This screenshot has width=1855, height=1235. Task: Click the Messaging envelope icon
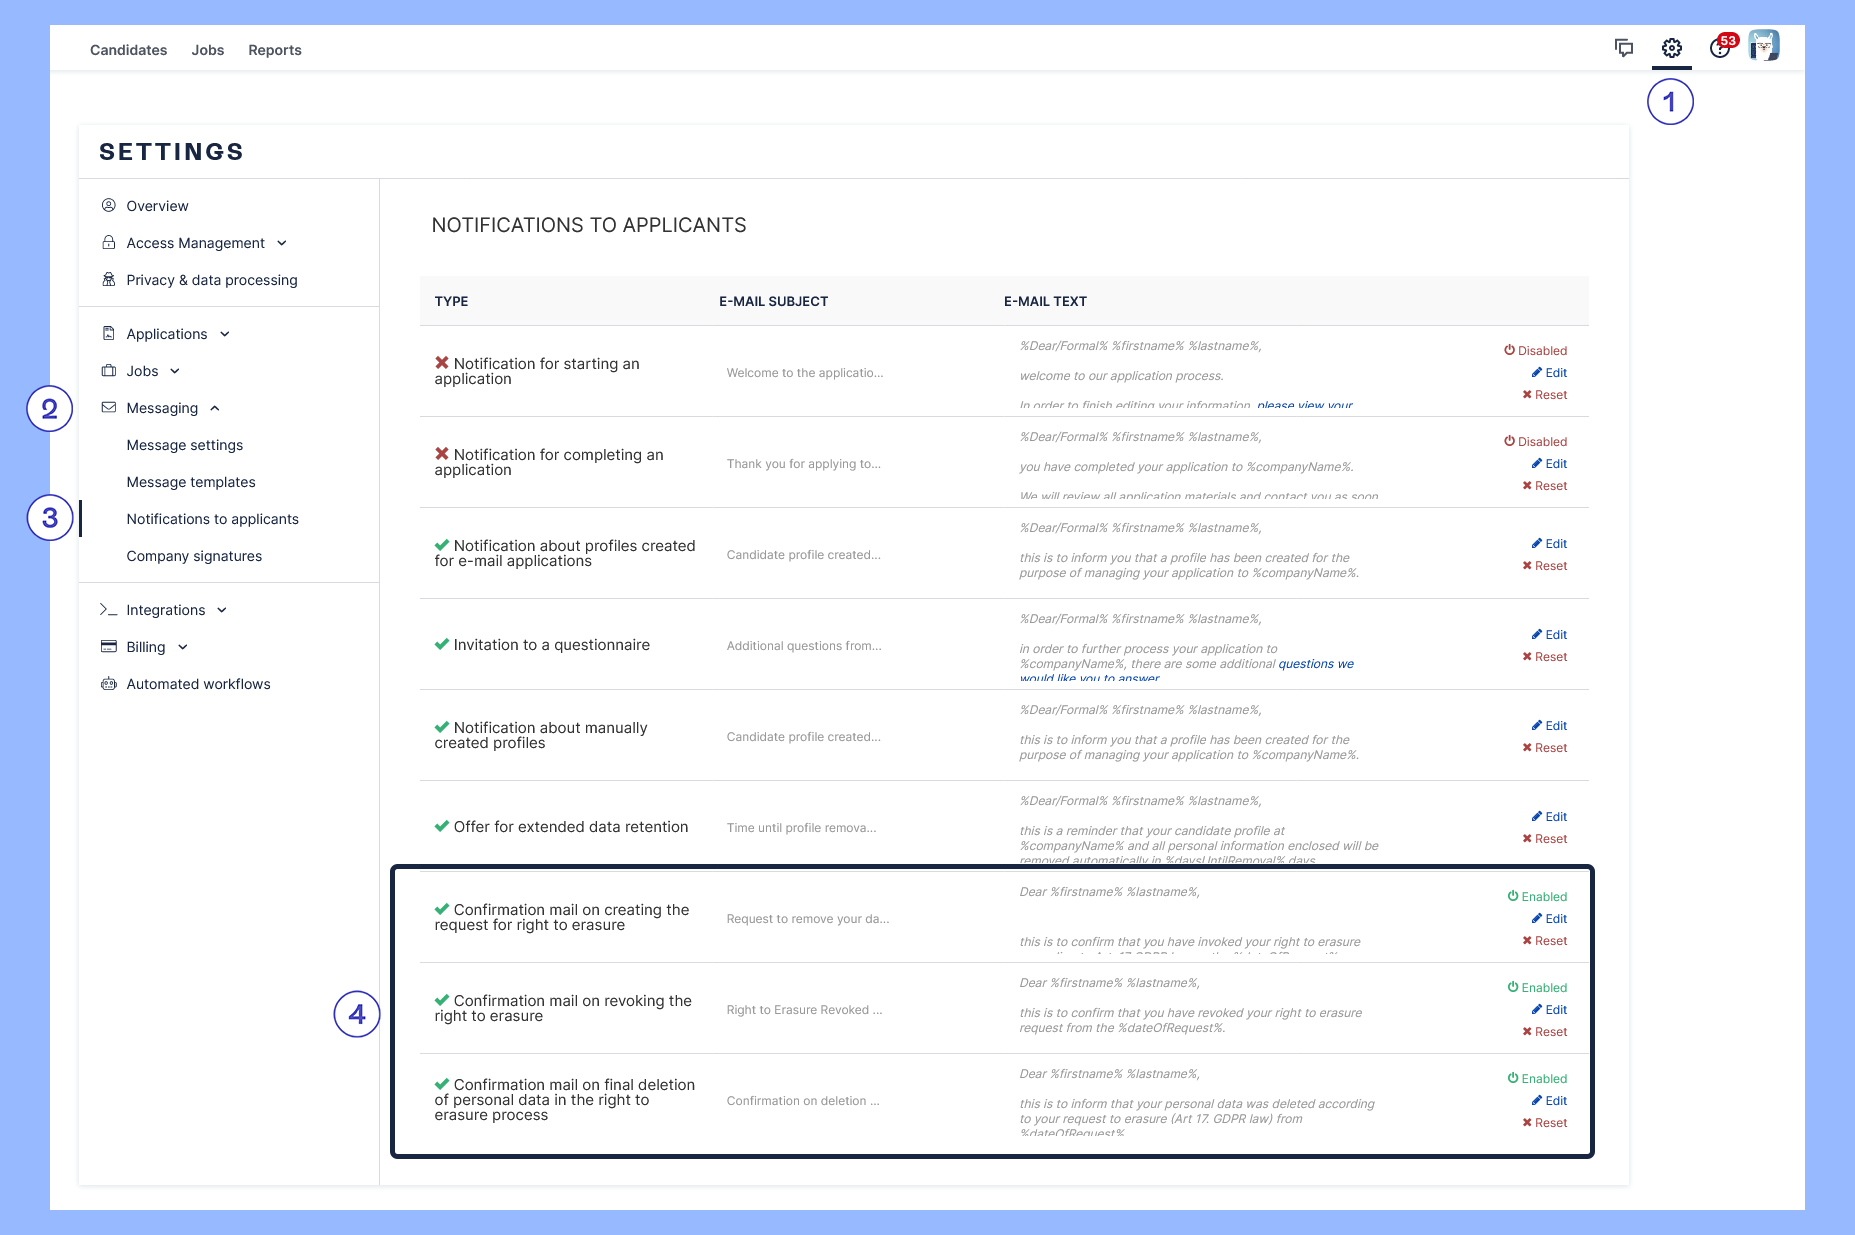point(109,408)
